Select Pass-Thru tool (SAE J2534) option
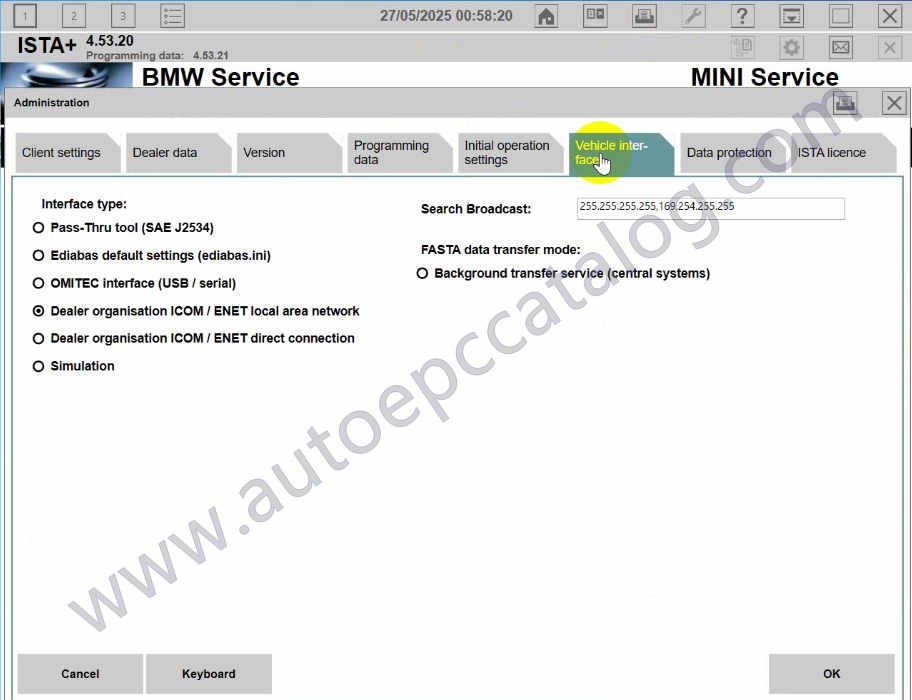 (x=123, y=227)
